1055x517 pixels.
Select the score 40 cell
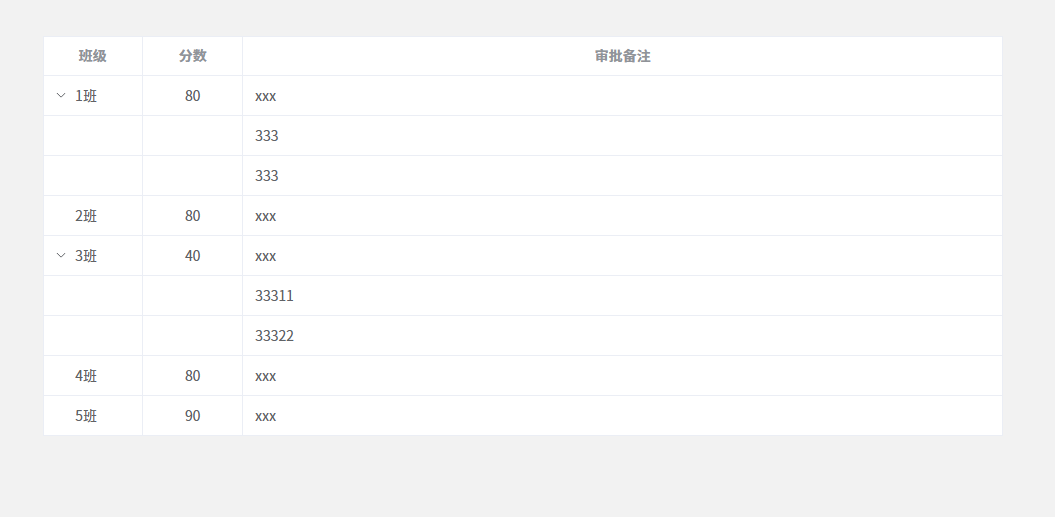[x=192, y=256]
